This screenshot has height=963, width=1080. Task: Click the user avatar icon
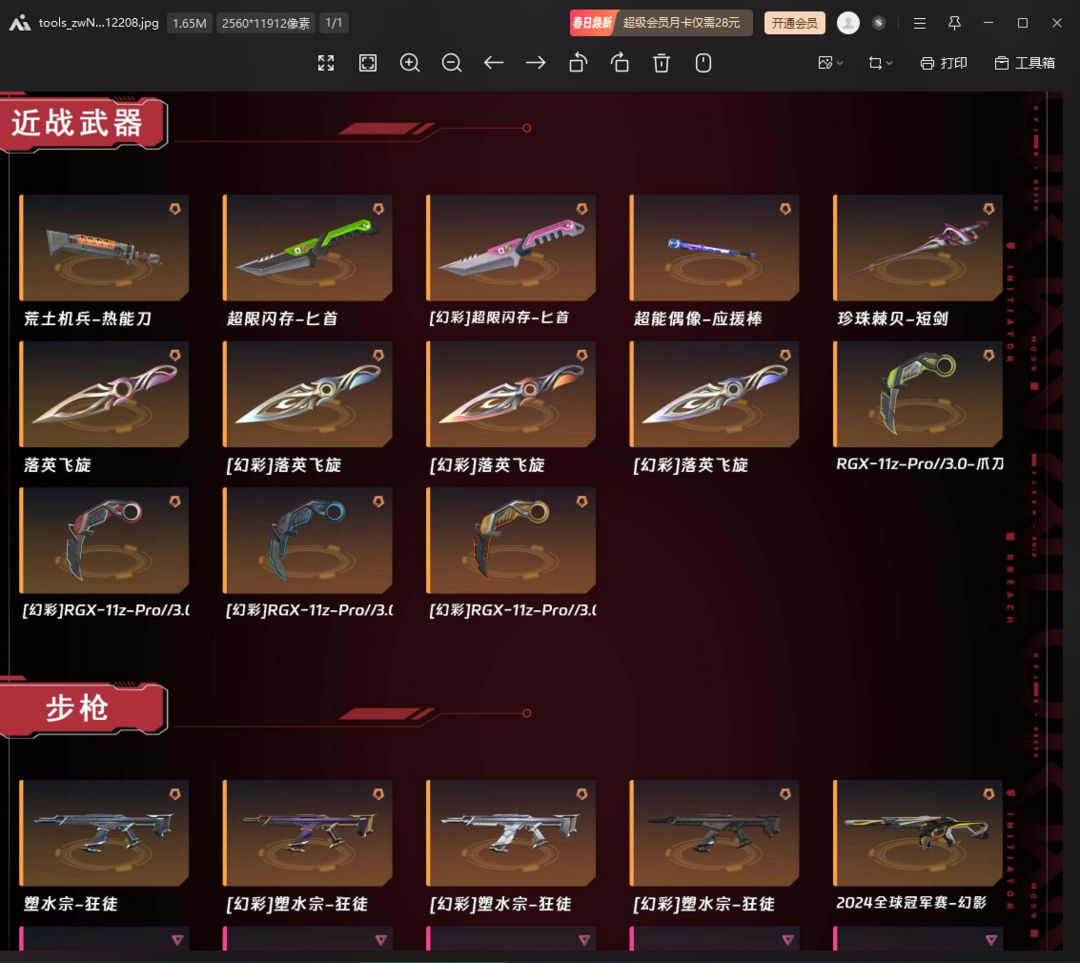point(848,23)
